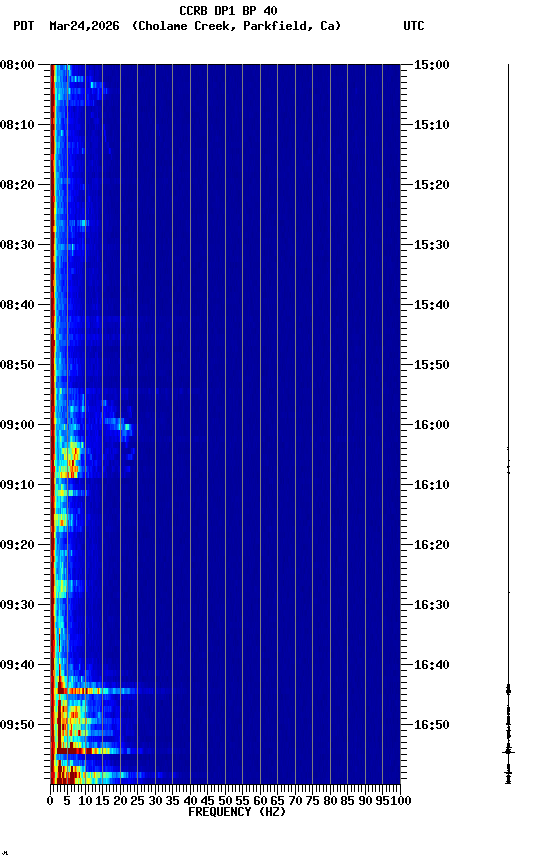
Task: Click the "16:30" UTC time label
Action: (x=432, y=605)
